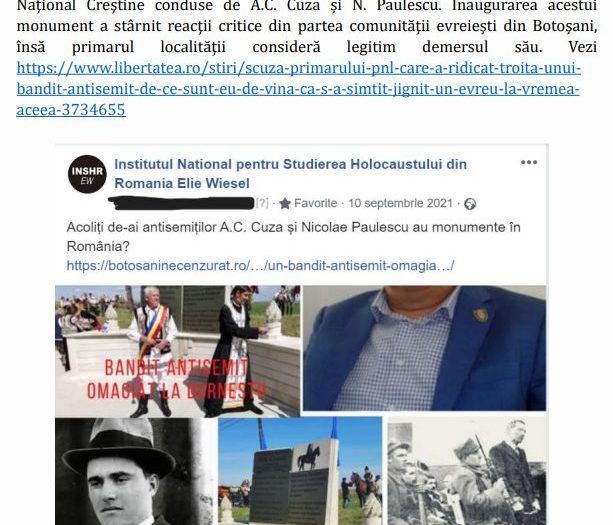Click the post caption about A.C. Cuza

[x=293, y=237]
